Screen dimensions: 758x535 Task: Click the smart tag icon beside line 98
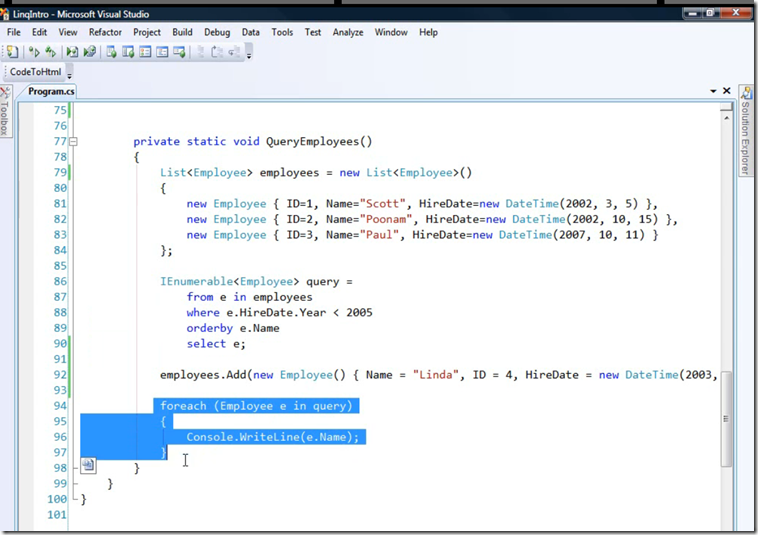click(x=88, y=465)
